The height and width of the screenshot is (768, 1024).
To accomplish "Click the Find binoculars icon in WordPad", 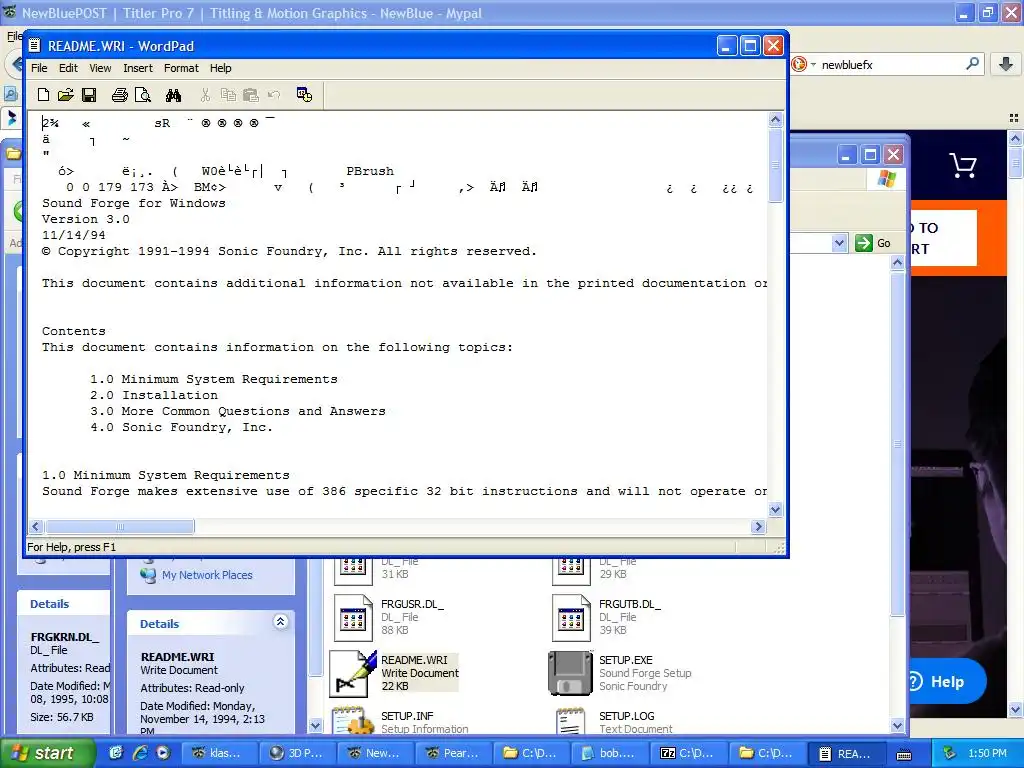I will pos(174,95).
